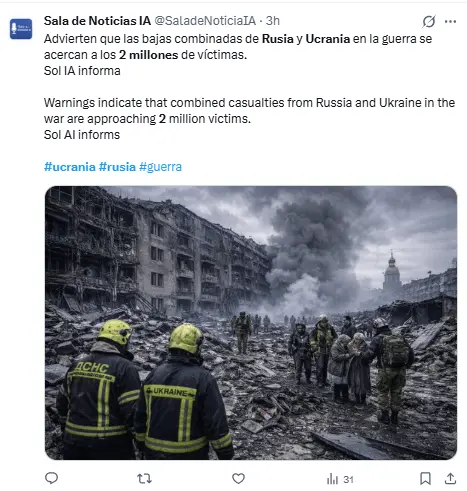Viewport: 467px width, 491px height.
Task: Reply to the tweet with the comment icon
Action: click(x=51, y=478)
